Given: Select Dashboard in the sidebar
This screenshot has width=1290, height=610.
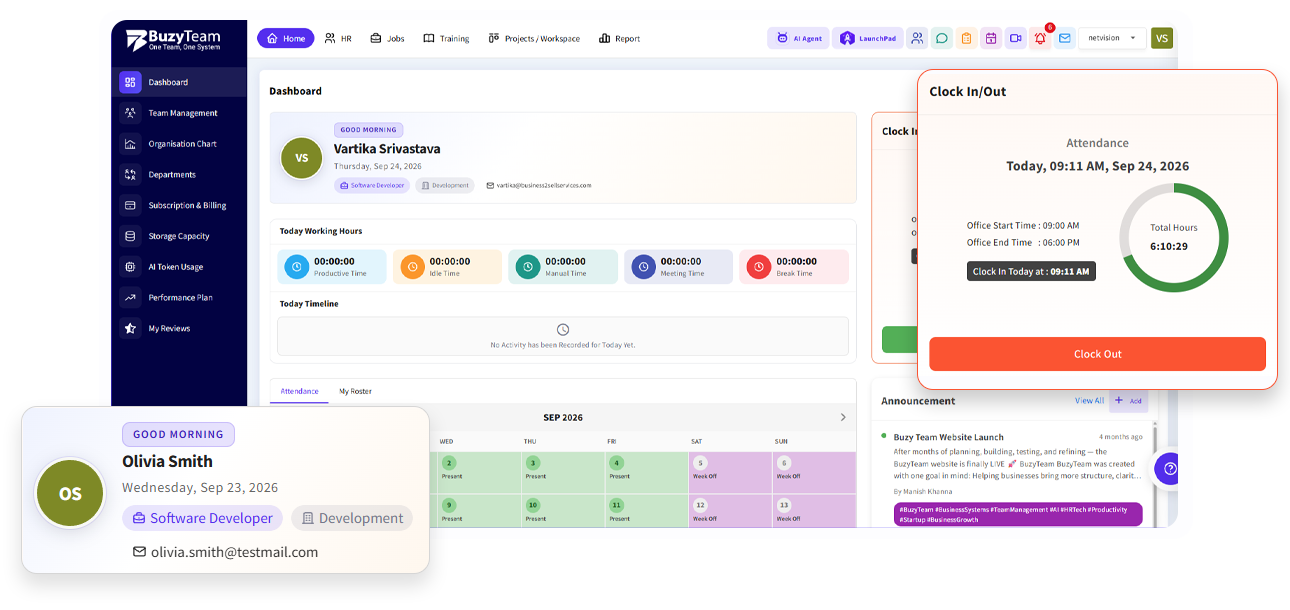Looking at the screenshot, I should pyautogui.click(x=179, y=82).
